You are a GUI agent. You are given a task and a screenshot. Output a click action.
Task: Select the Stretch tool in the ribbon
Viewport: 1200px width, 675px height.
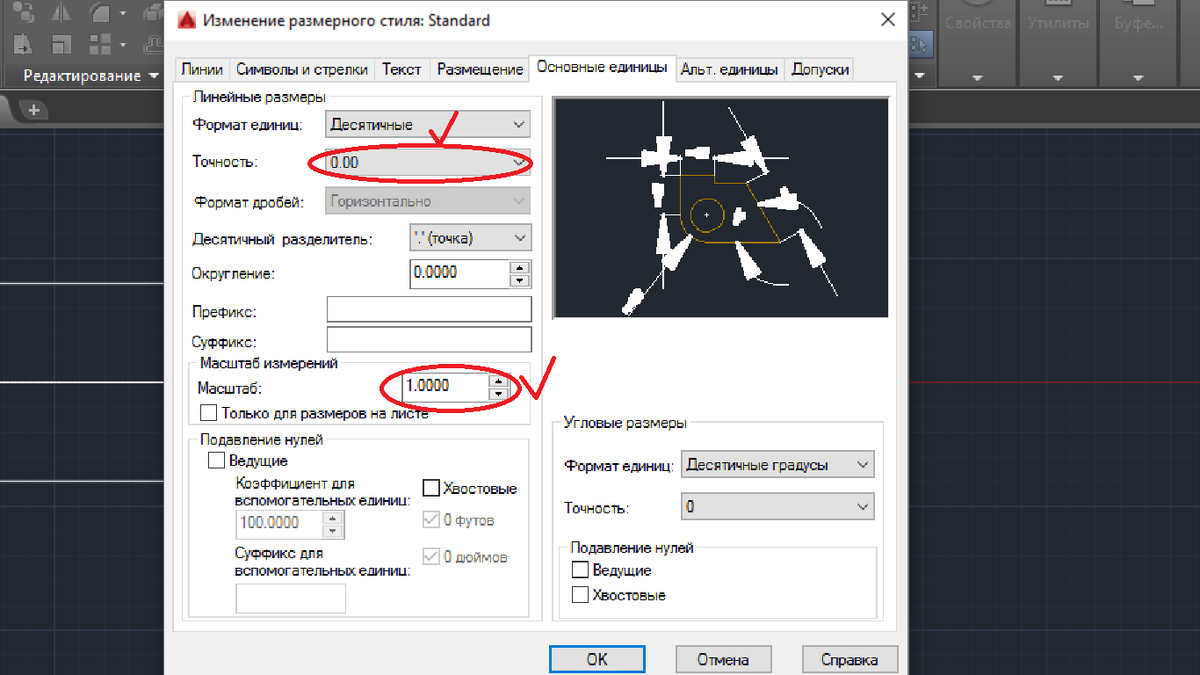[x=23, y=44]
